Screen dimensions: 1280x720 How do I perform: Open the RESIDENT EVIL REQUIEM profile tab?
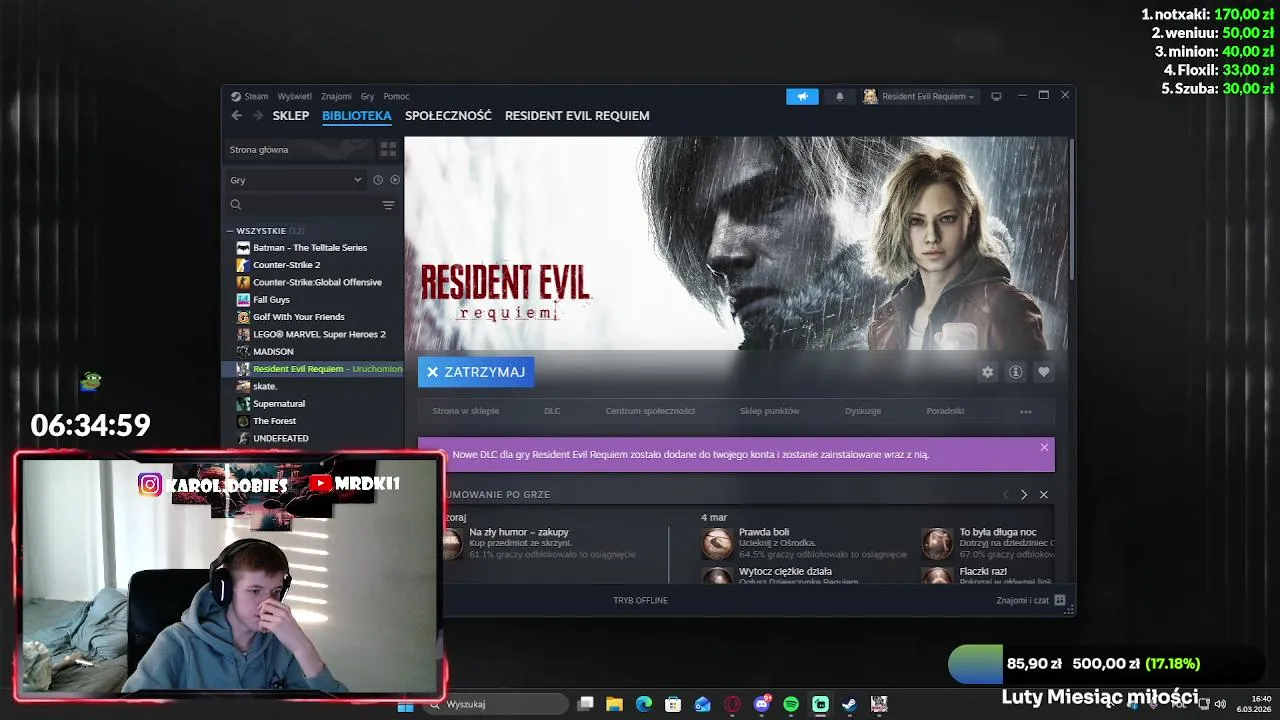point(577,116)
